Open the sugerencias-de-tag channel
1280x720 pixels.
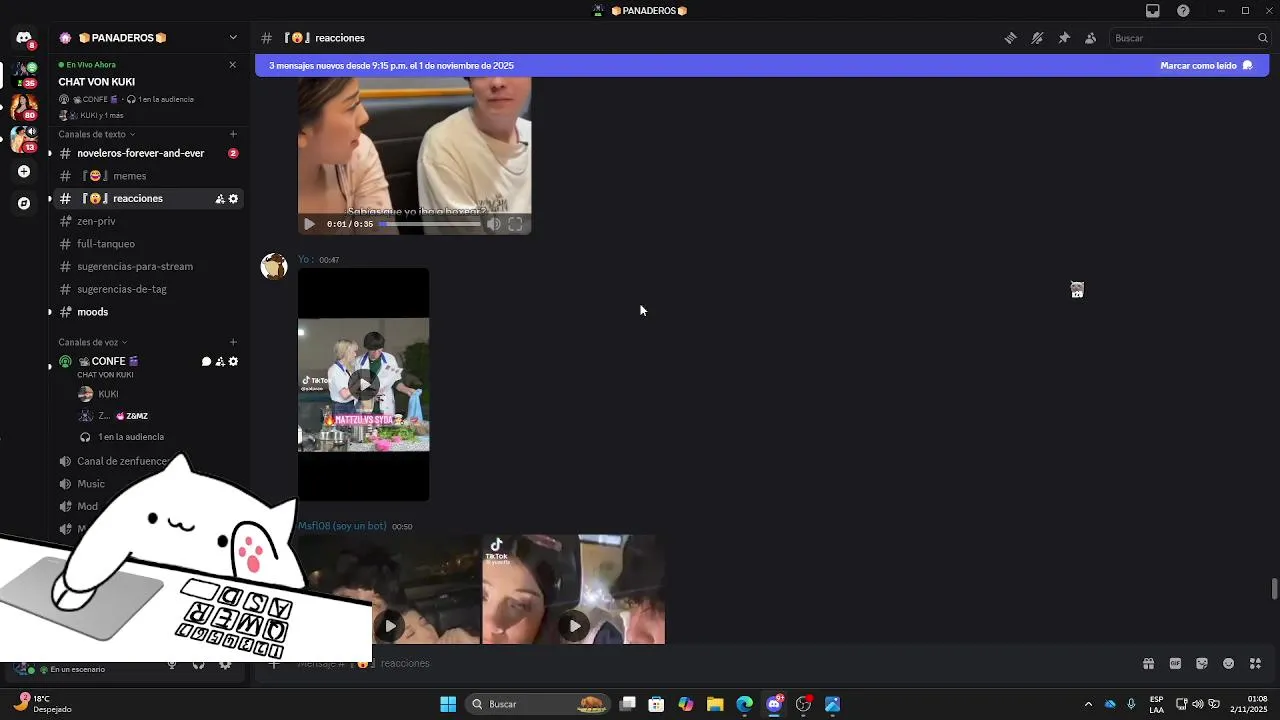click(147, 289)
